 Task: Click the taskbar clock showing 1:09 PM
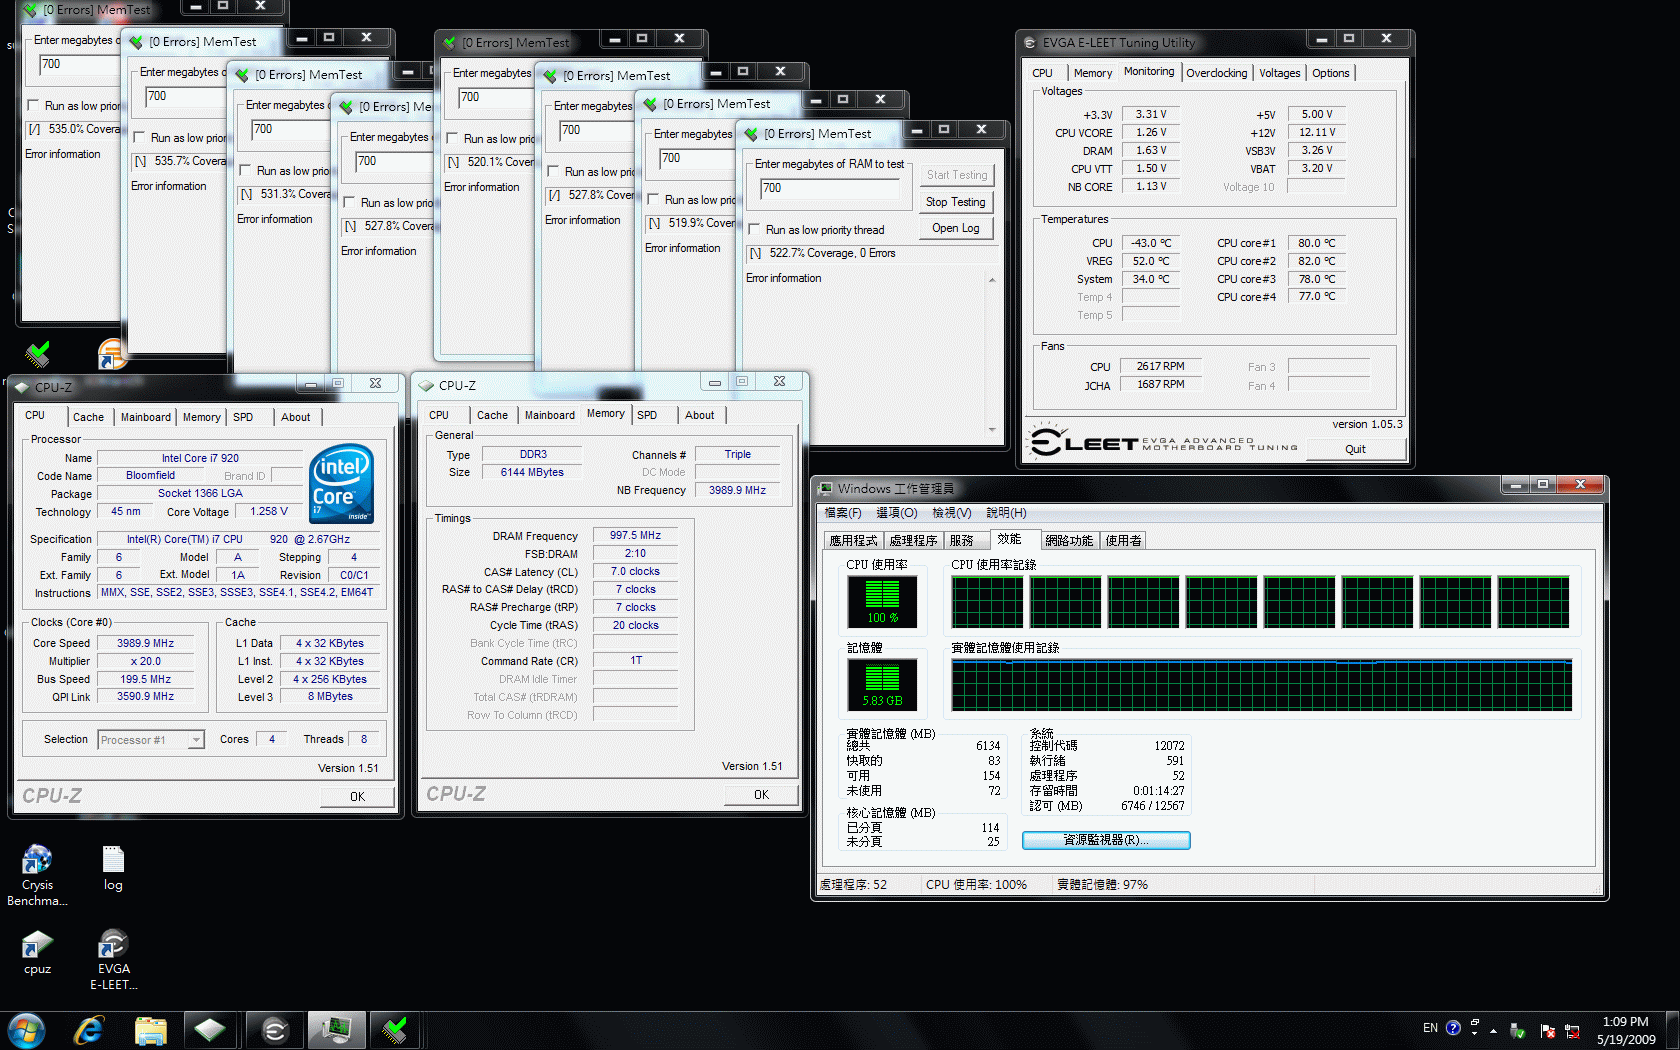point(1625,1030)
